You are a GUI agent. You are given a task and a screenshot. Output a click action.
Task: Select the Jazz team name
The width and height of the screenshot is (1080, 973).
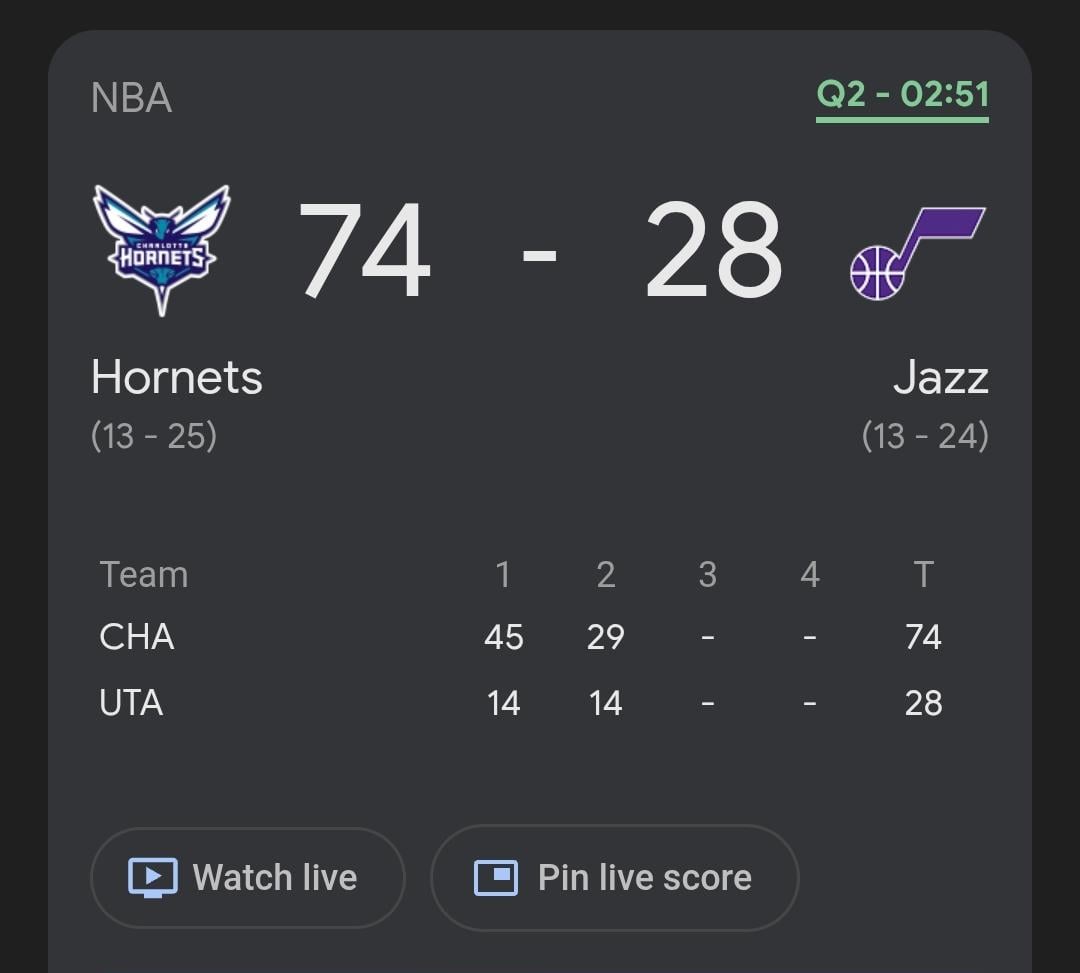942,378
